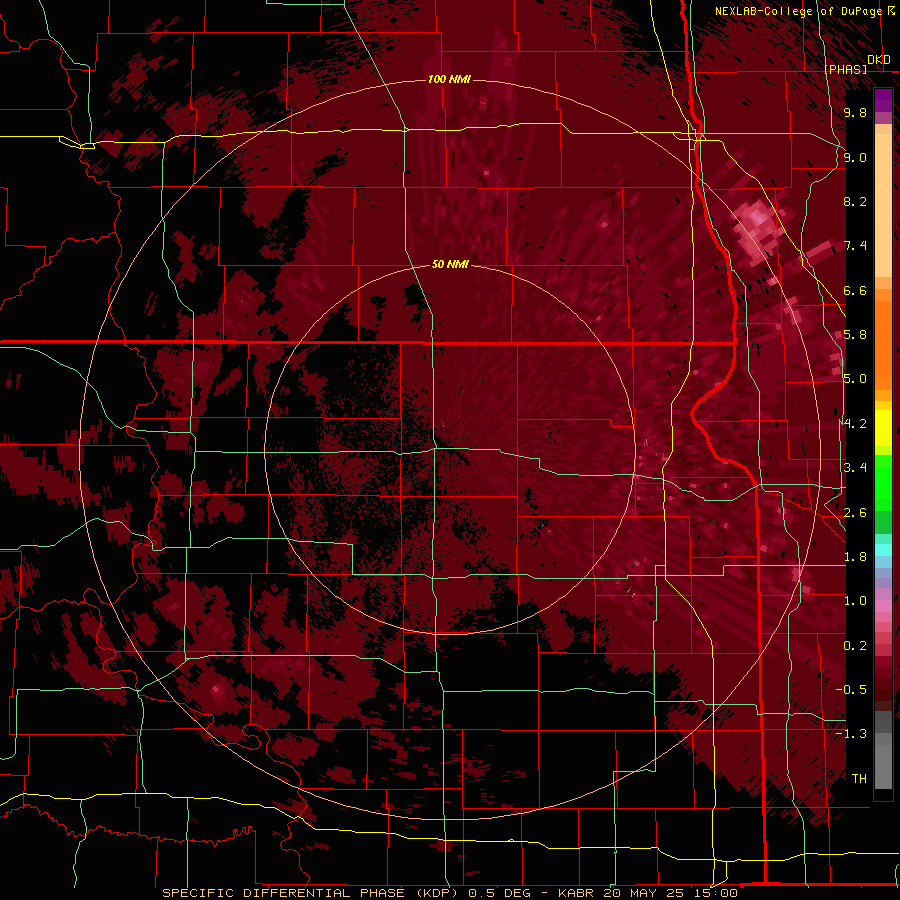900x900 pixels.
Task: Click the small pink echo in the southwest
Action: (217, 690)
